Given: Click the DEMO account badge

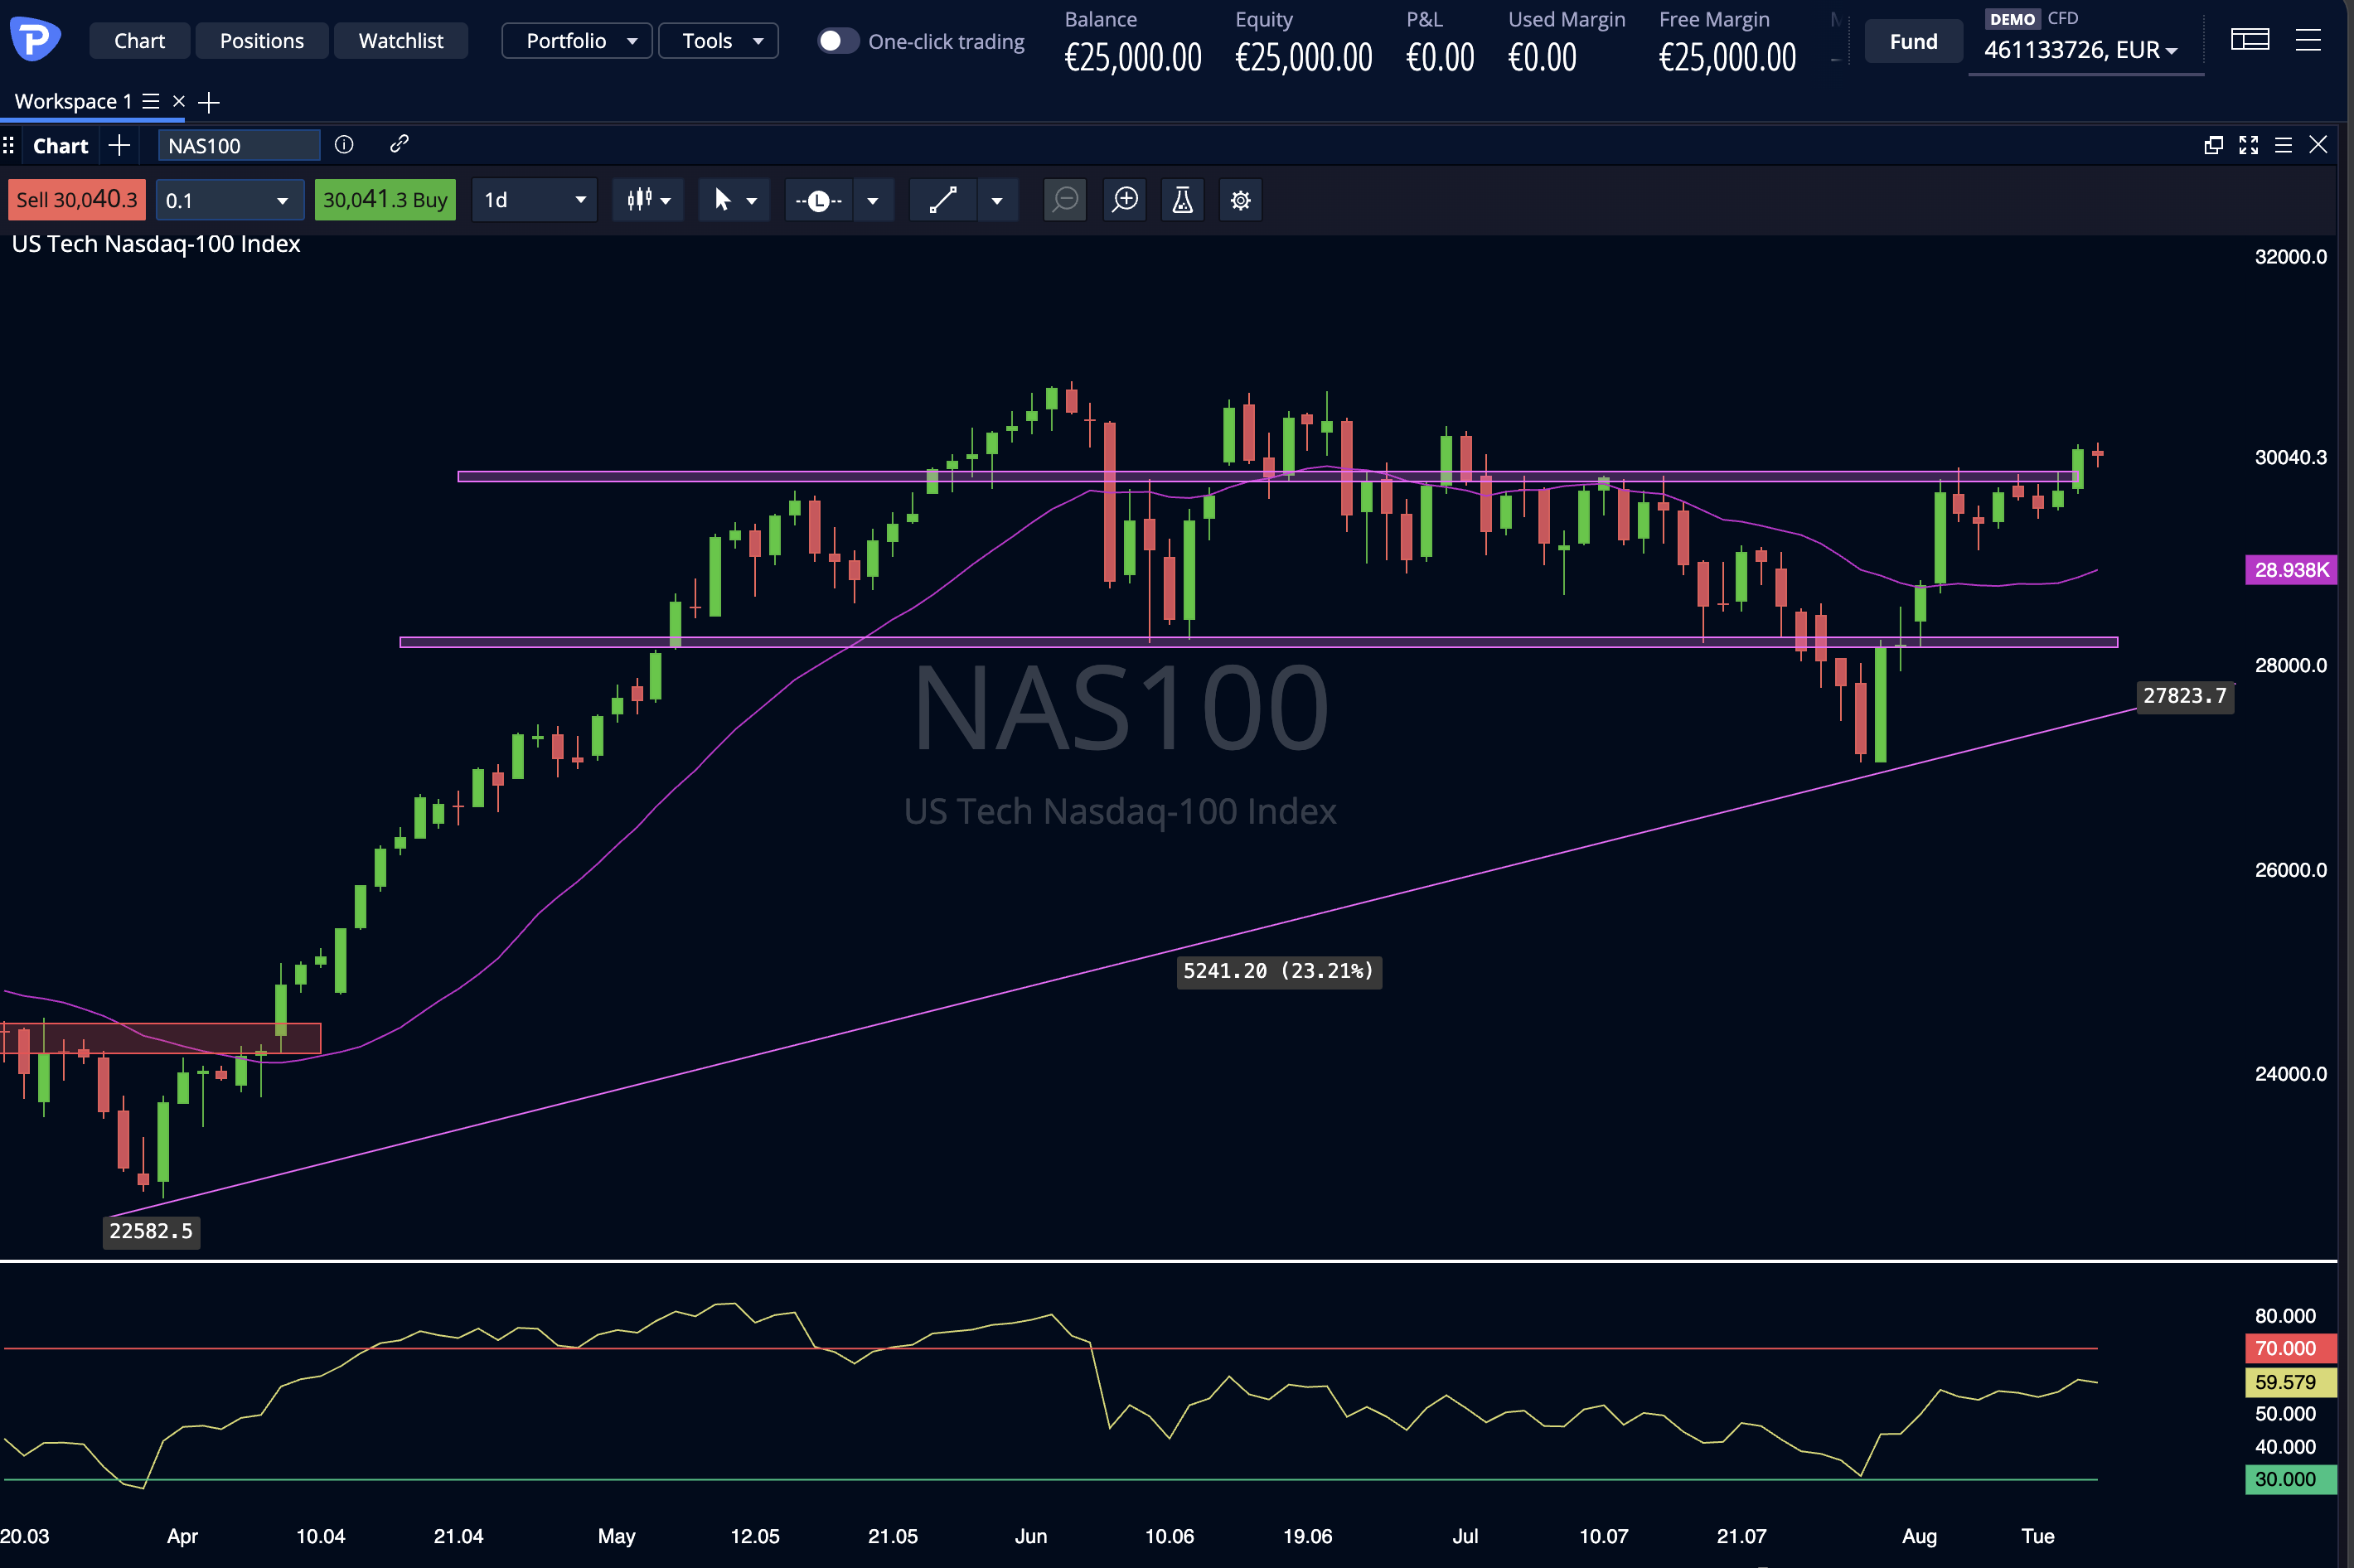Looking at the screenshot, I should tap(2012, 19).
